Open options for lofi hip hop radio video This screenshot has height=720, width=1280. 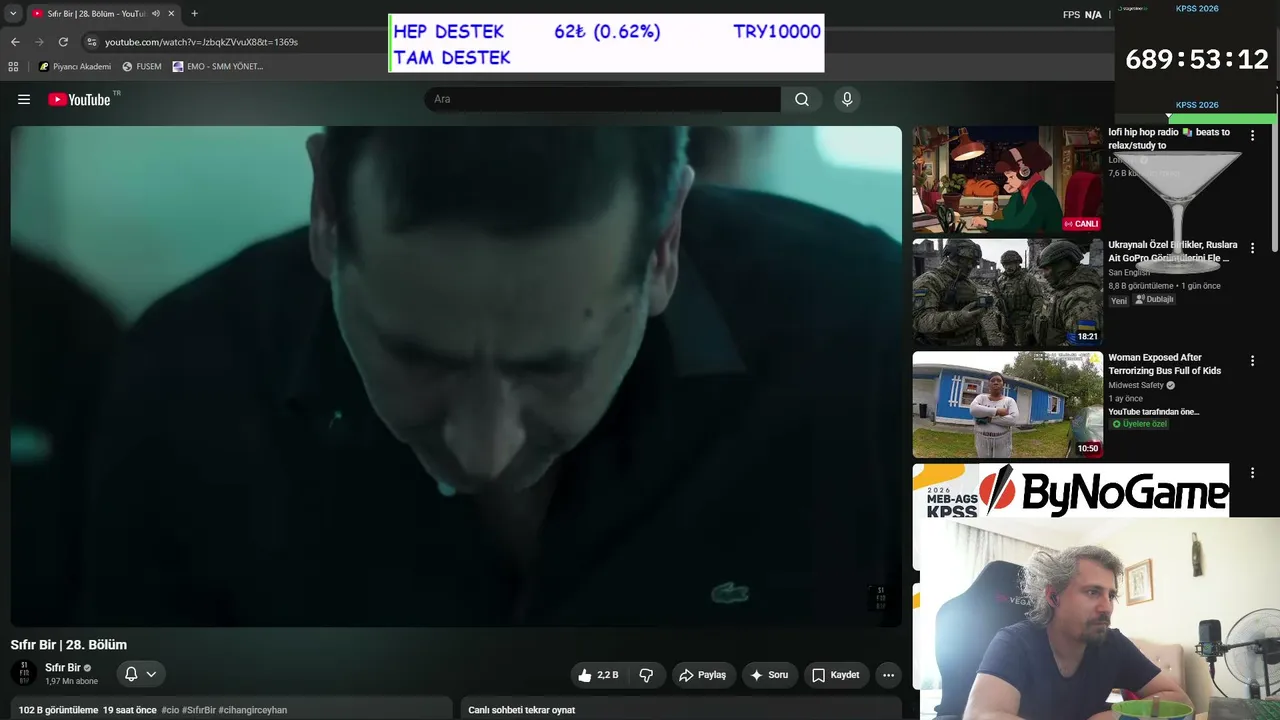point(1252,135)
